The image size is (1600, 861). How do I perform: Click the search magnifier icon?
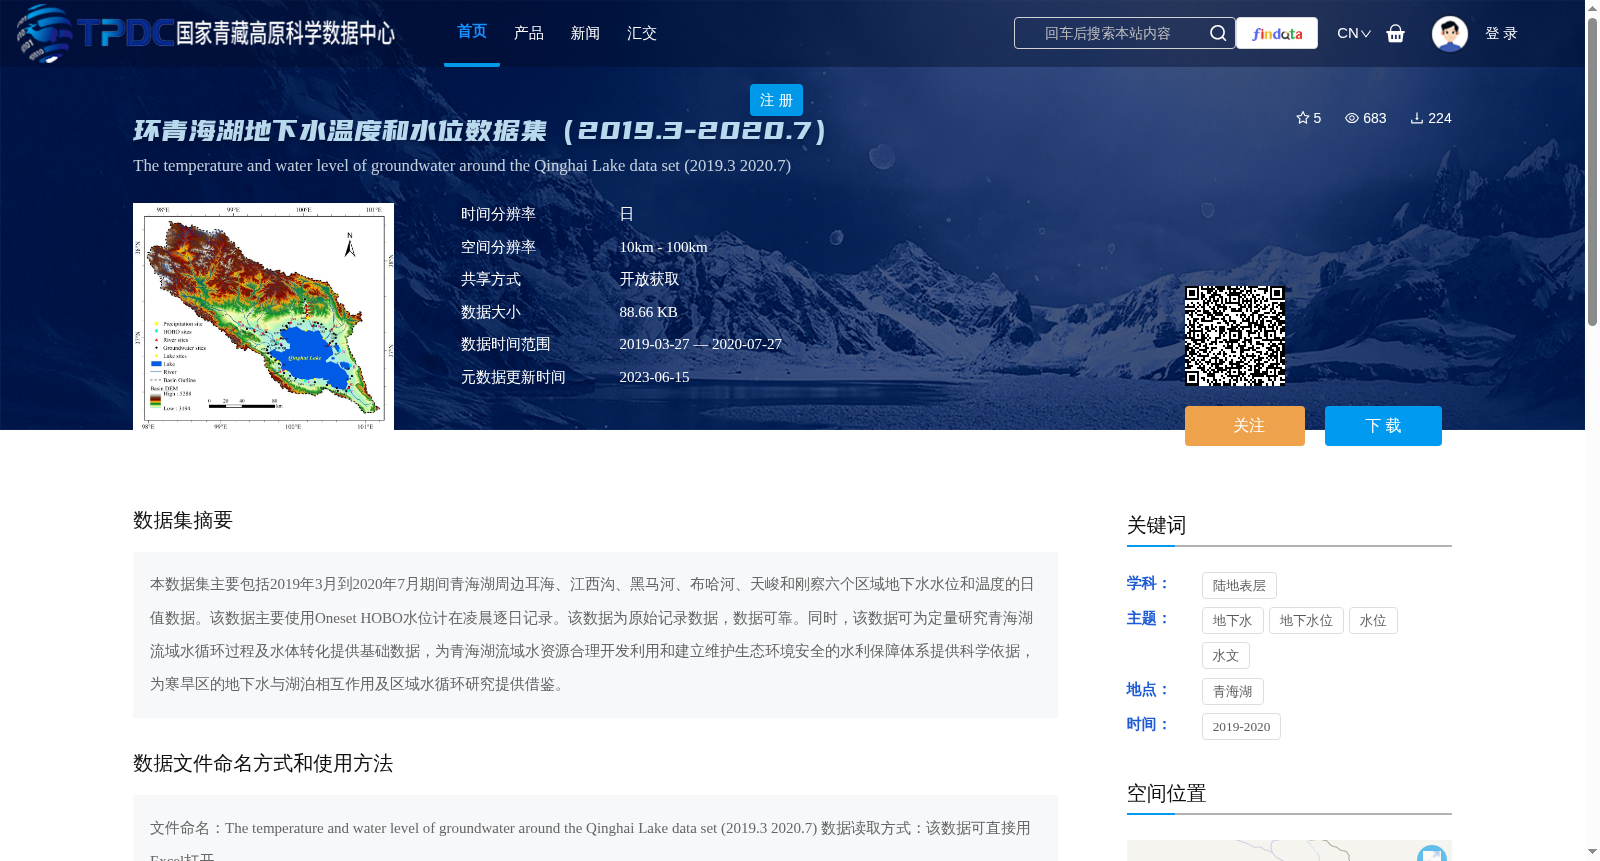(1218, 33)
